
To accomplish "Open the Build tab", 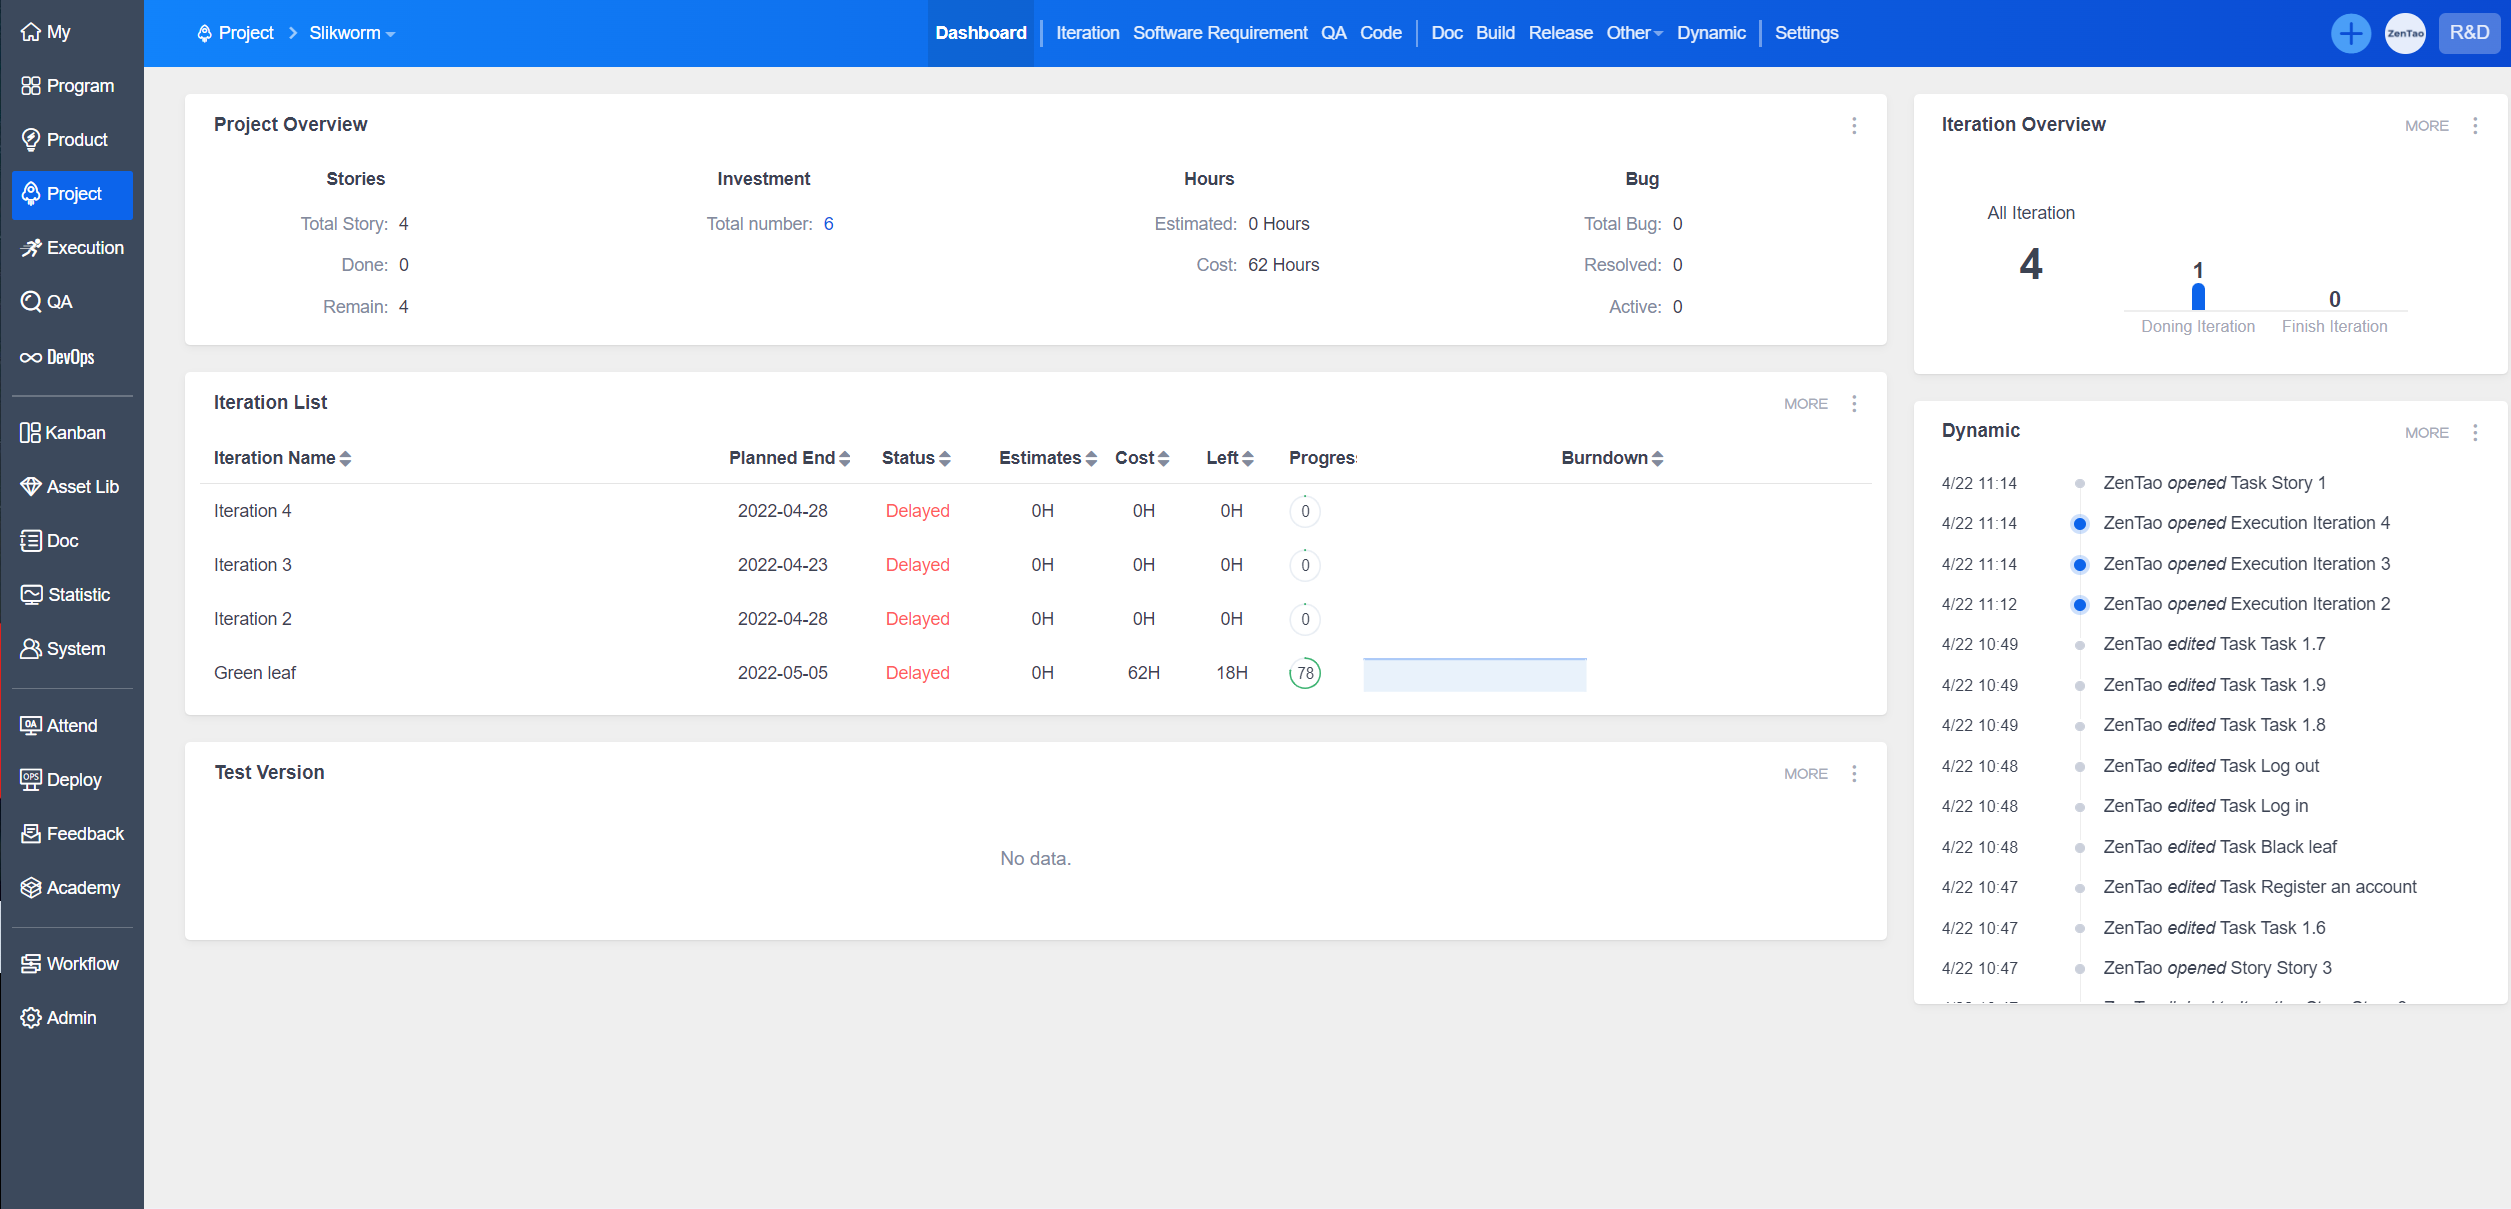I will 1495,33.
